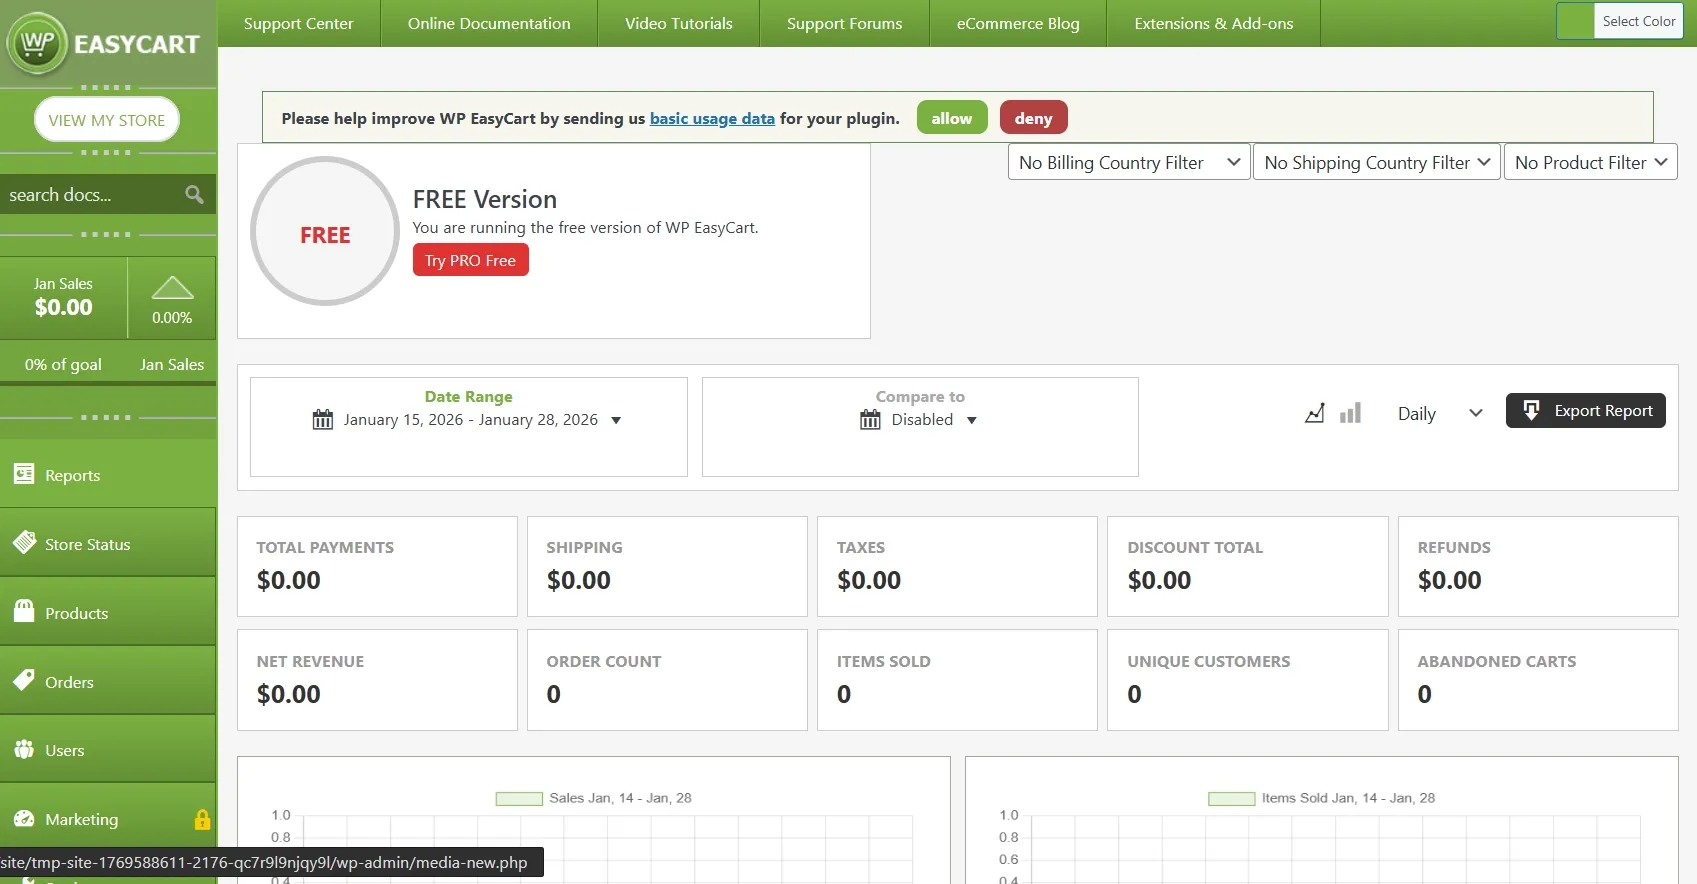Open the Orders sidebar item
Viewport: 1697px width, 884px height.
(108, 681)
